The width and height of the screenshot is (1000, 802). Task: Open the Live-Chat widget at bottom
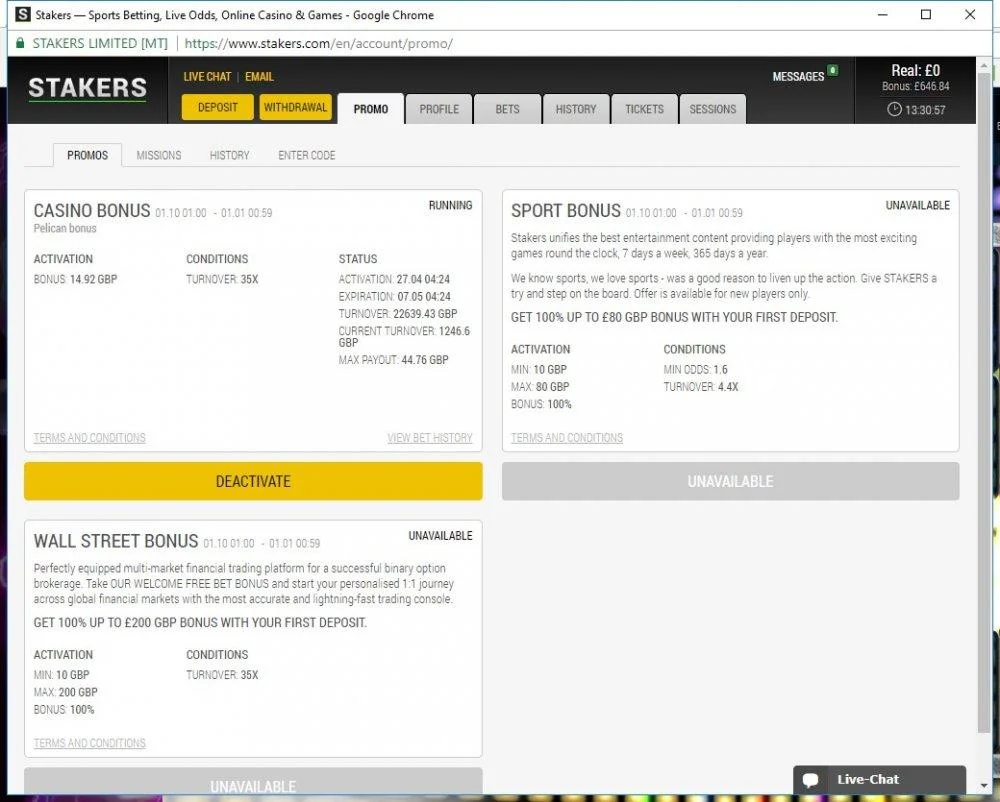pos(879,780)
